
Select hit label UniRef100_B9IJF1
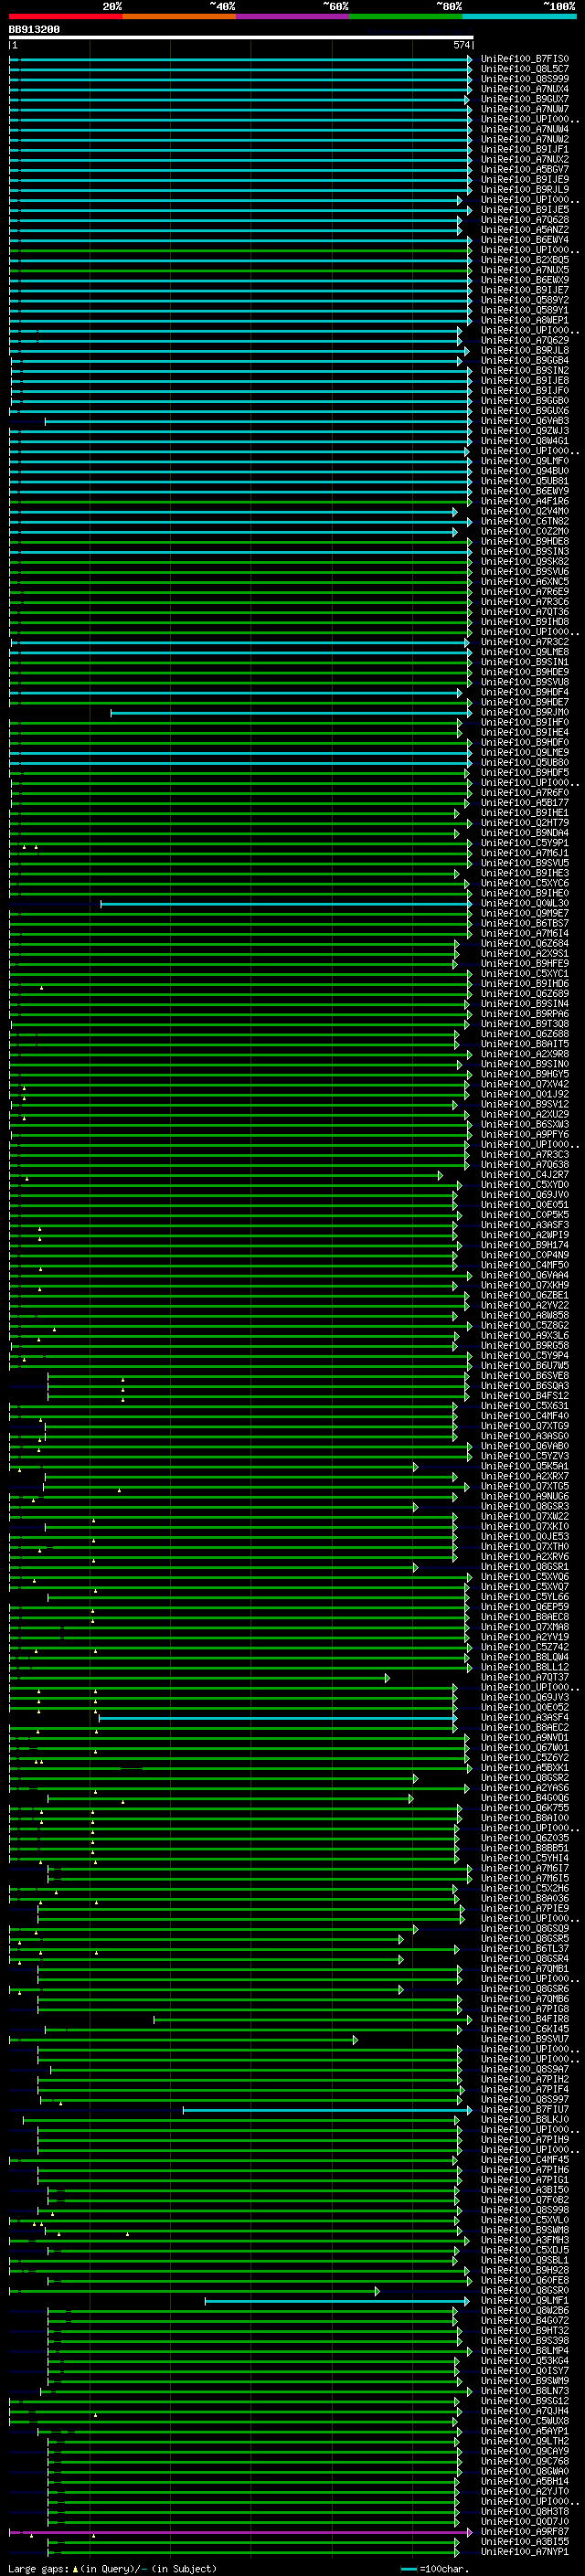click(524, 150)
